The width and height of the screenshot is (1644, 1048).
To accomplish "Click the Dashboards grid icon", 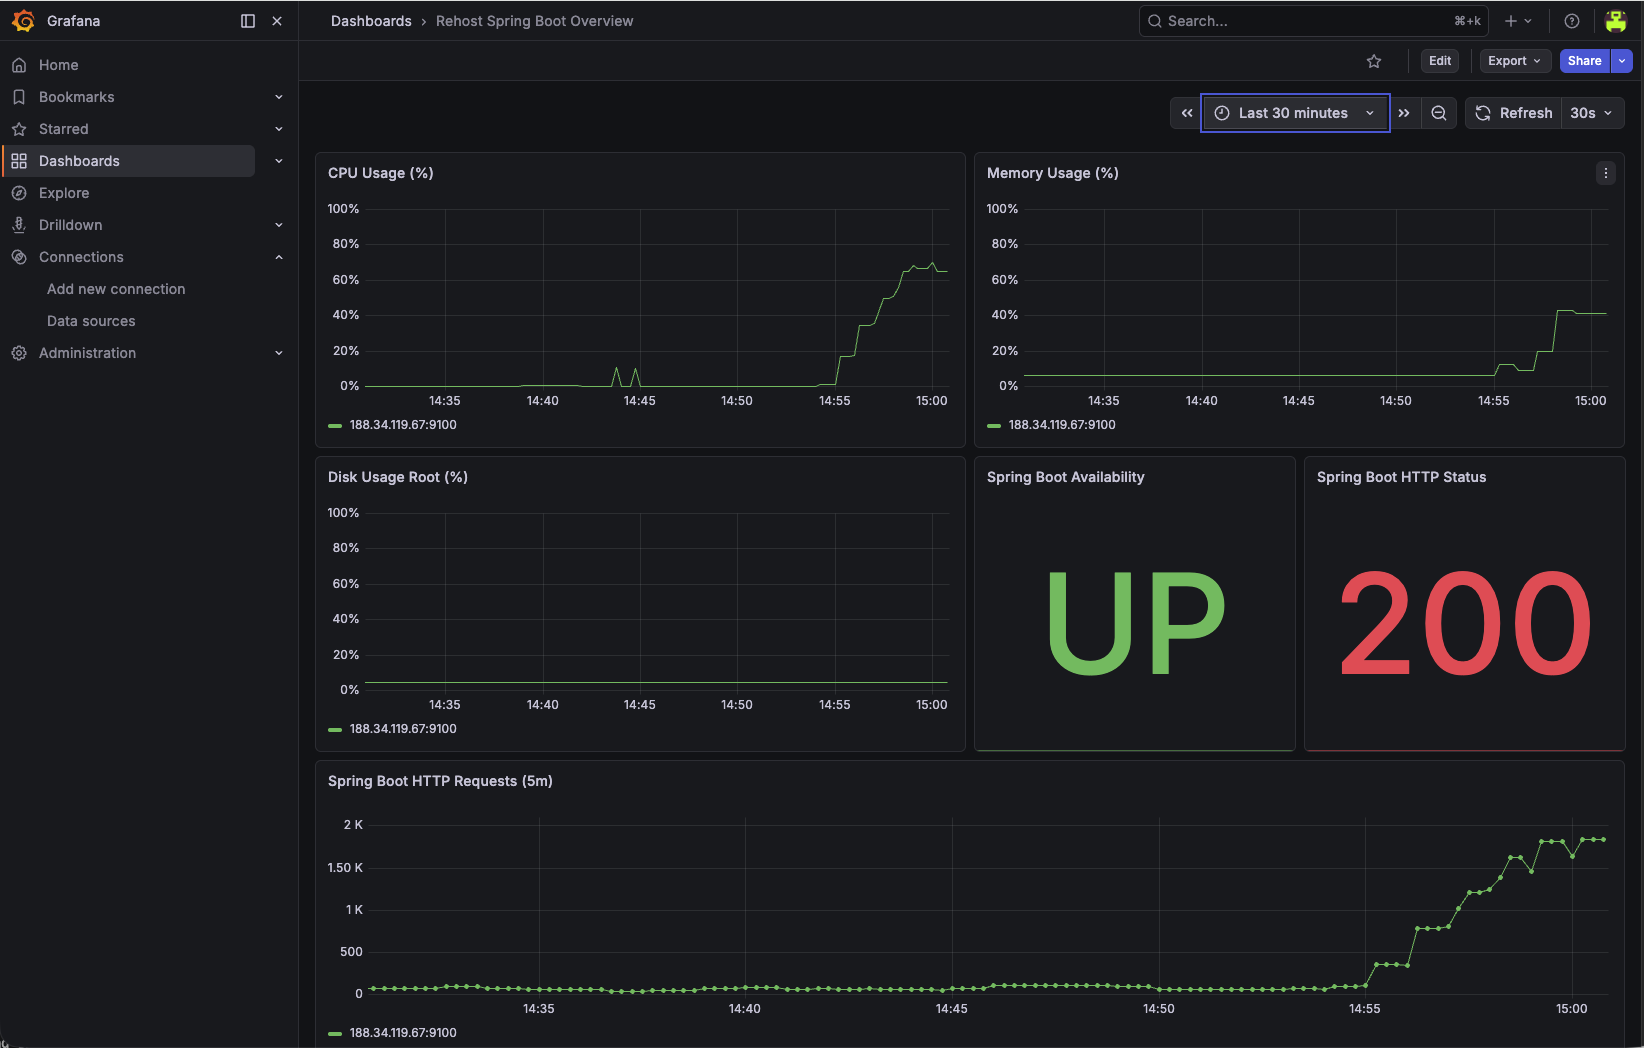I will click(x=19, y=161).
